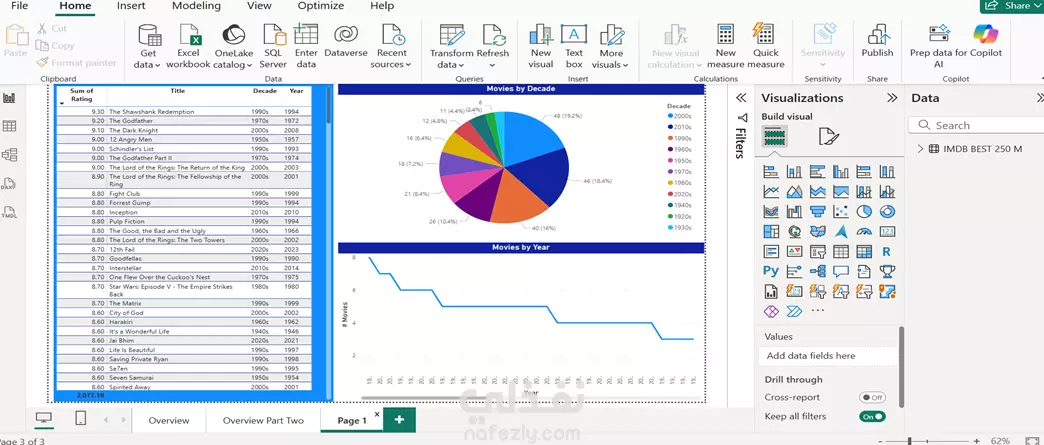
Task: Switch to the Modeling ribbon tab
Action: 196,6
